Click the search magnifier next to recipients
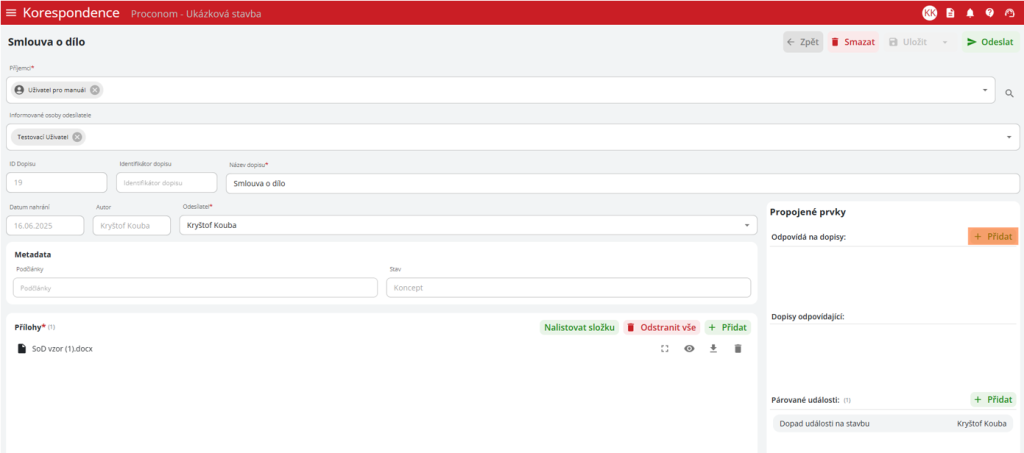 tap(1009, 91)
